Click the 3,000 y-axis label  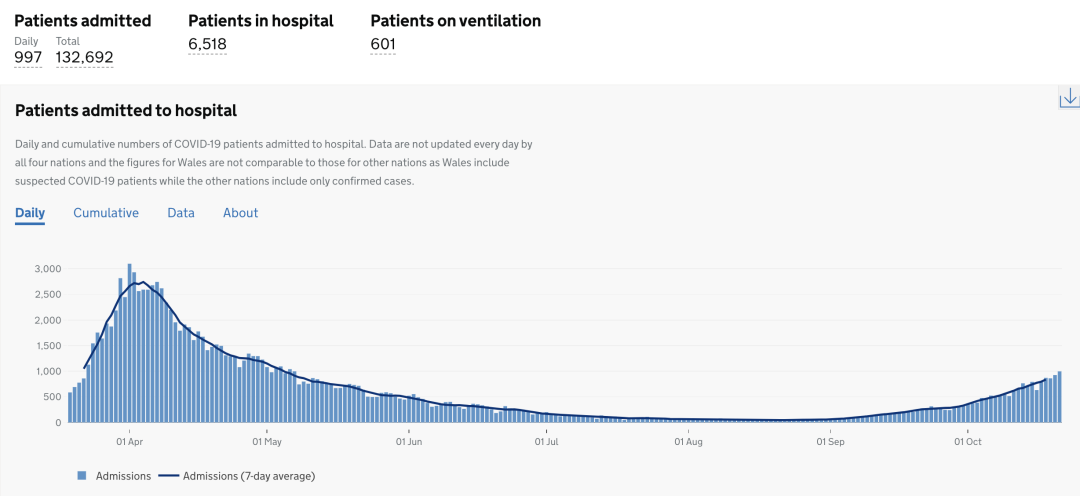point(48,269)
